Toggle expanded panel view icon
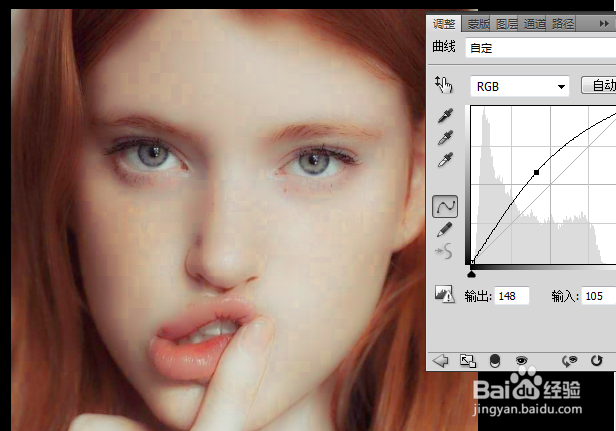Image resolution: width=616 pixels, height=431 pixels. pyautogui.click(x=468, y=361)
